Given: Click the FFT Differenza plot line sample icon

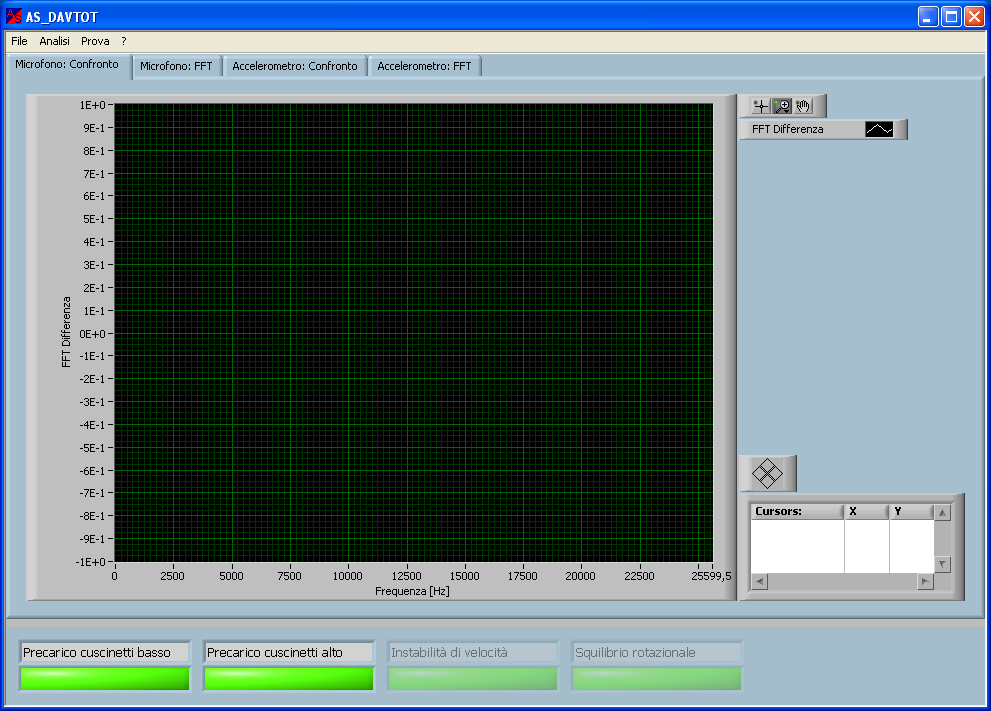Looking at the screenshot, I should pyautogui.click(x=879, y=130).
